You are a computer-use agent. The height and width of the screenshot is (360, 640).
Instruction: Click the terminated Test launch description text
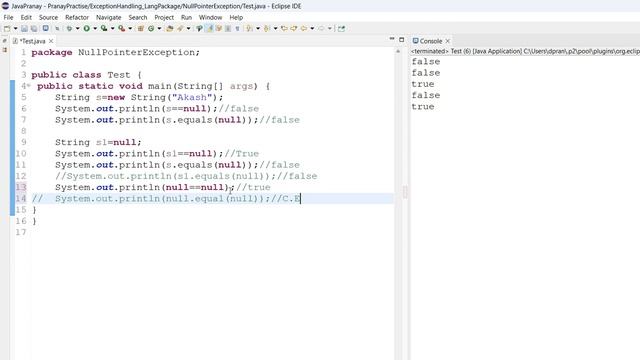(x=526, y=51)
